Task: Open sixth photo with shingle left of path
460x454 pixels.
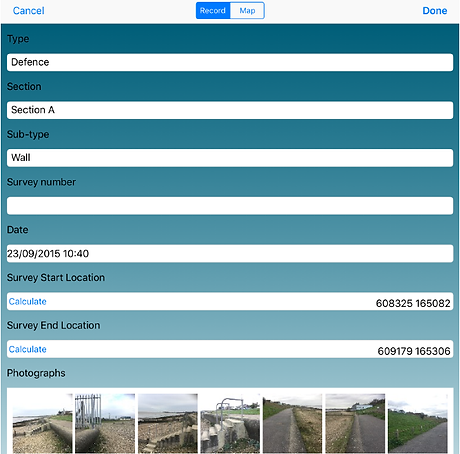Action: coord(355,423)
